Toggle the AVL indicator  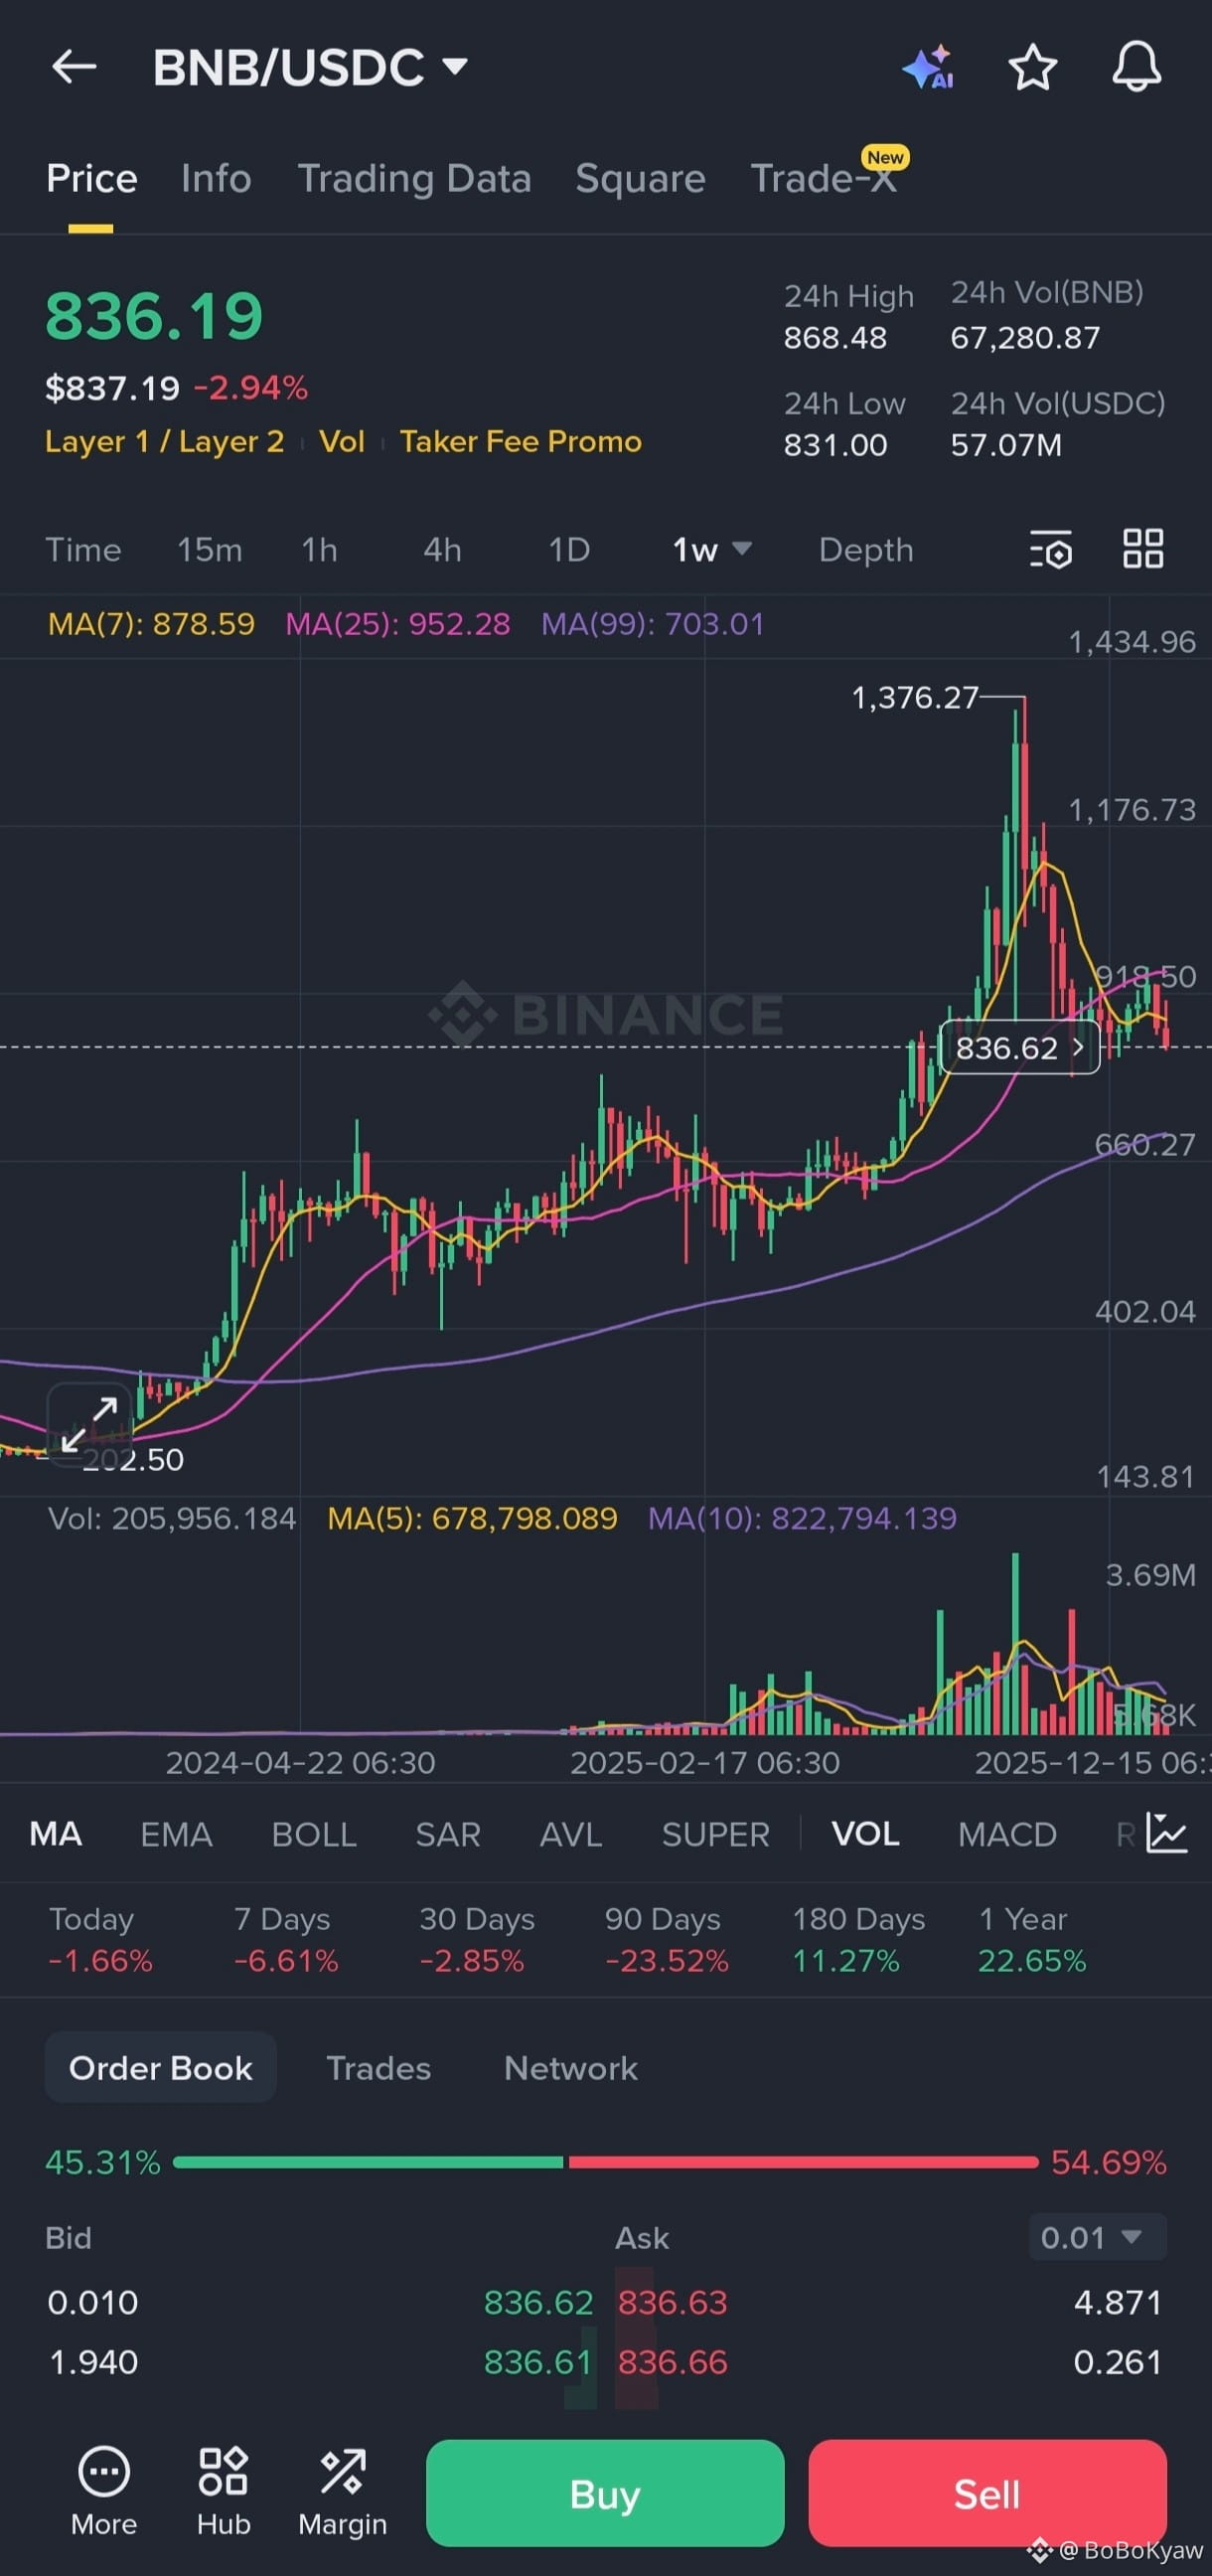coord(571,1833)
